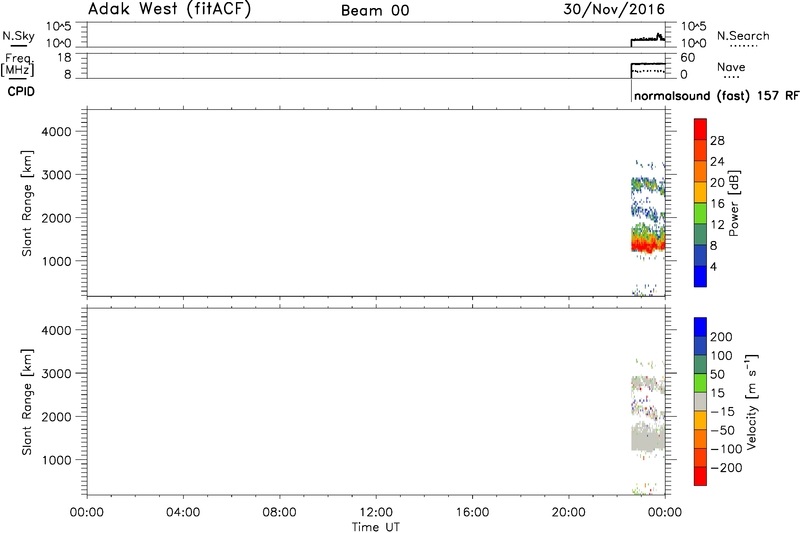
Task: Click the "N.Search" legend label
Action: (743, 36)
